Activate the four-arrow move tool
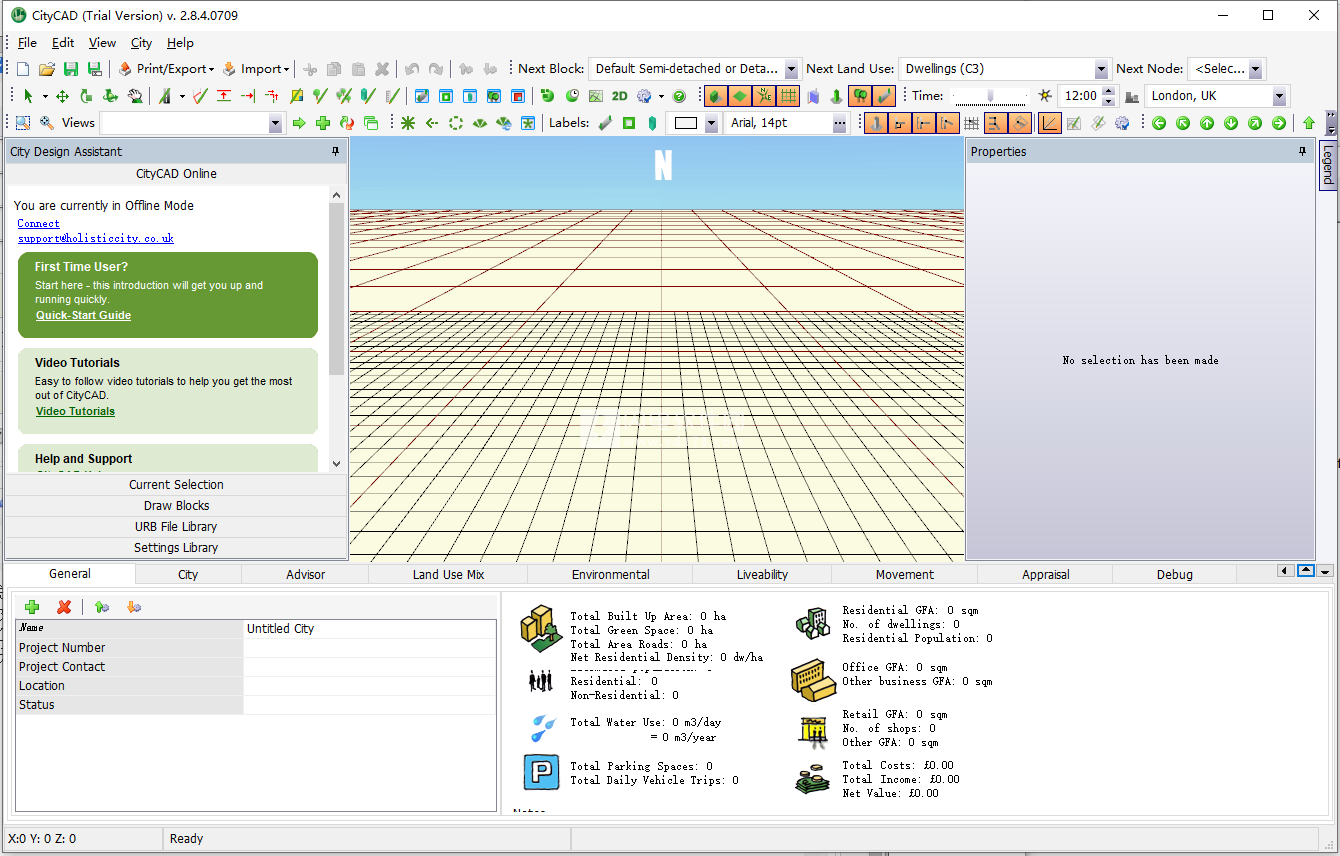This screenshot has width=1340, height=856. (62, 96)
